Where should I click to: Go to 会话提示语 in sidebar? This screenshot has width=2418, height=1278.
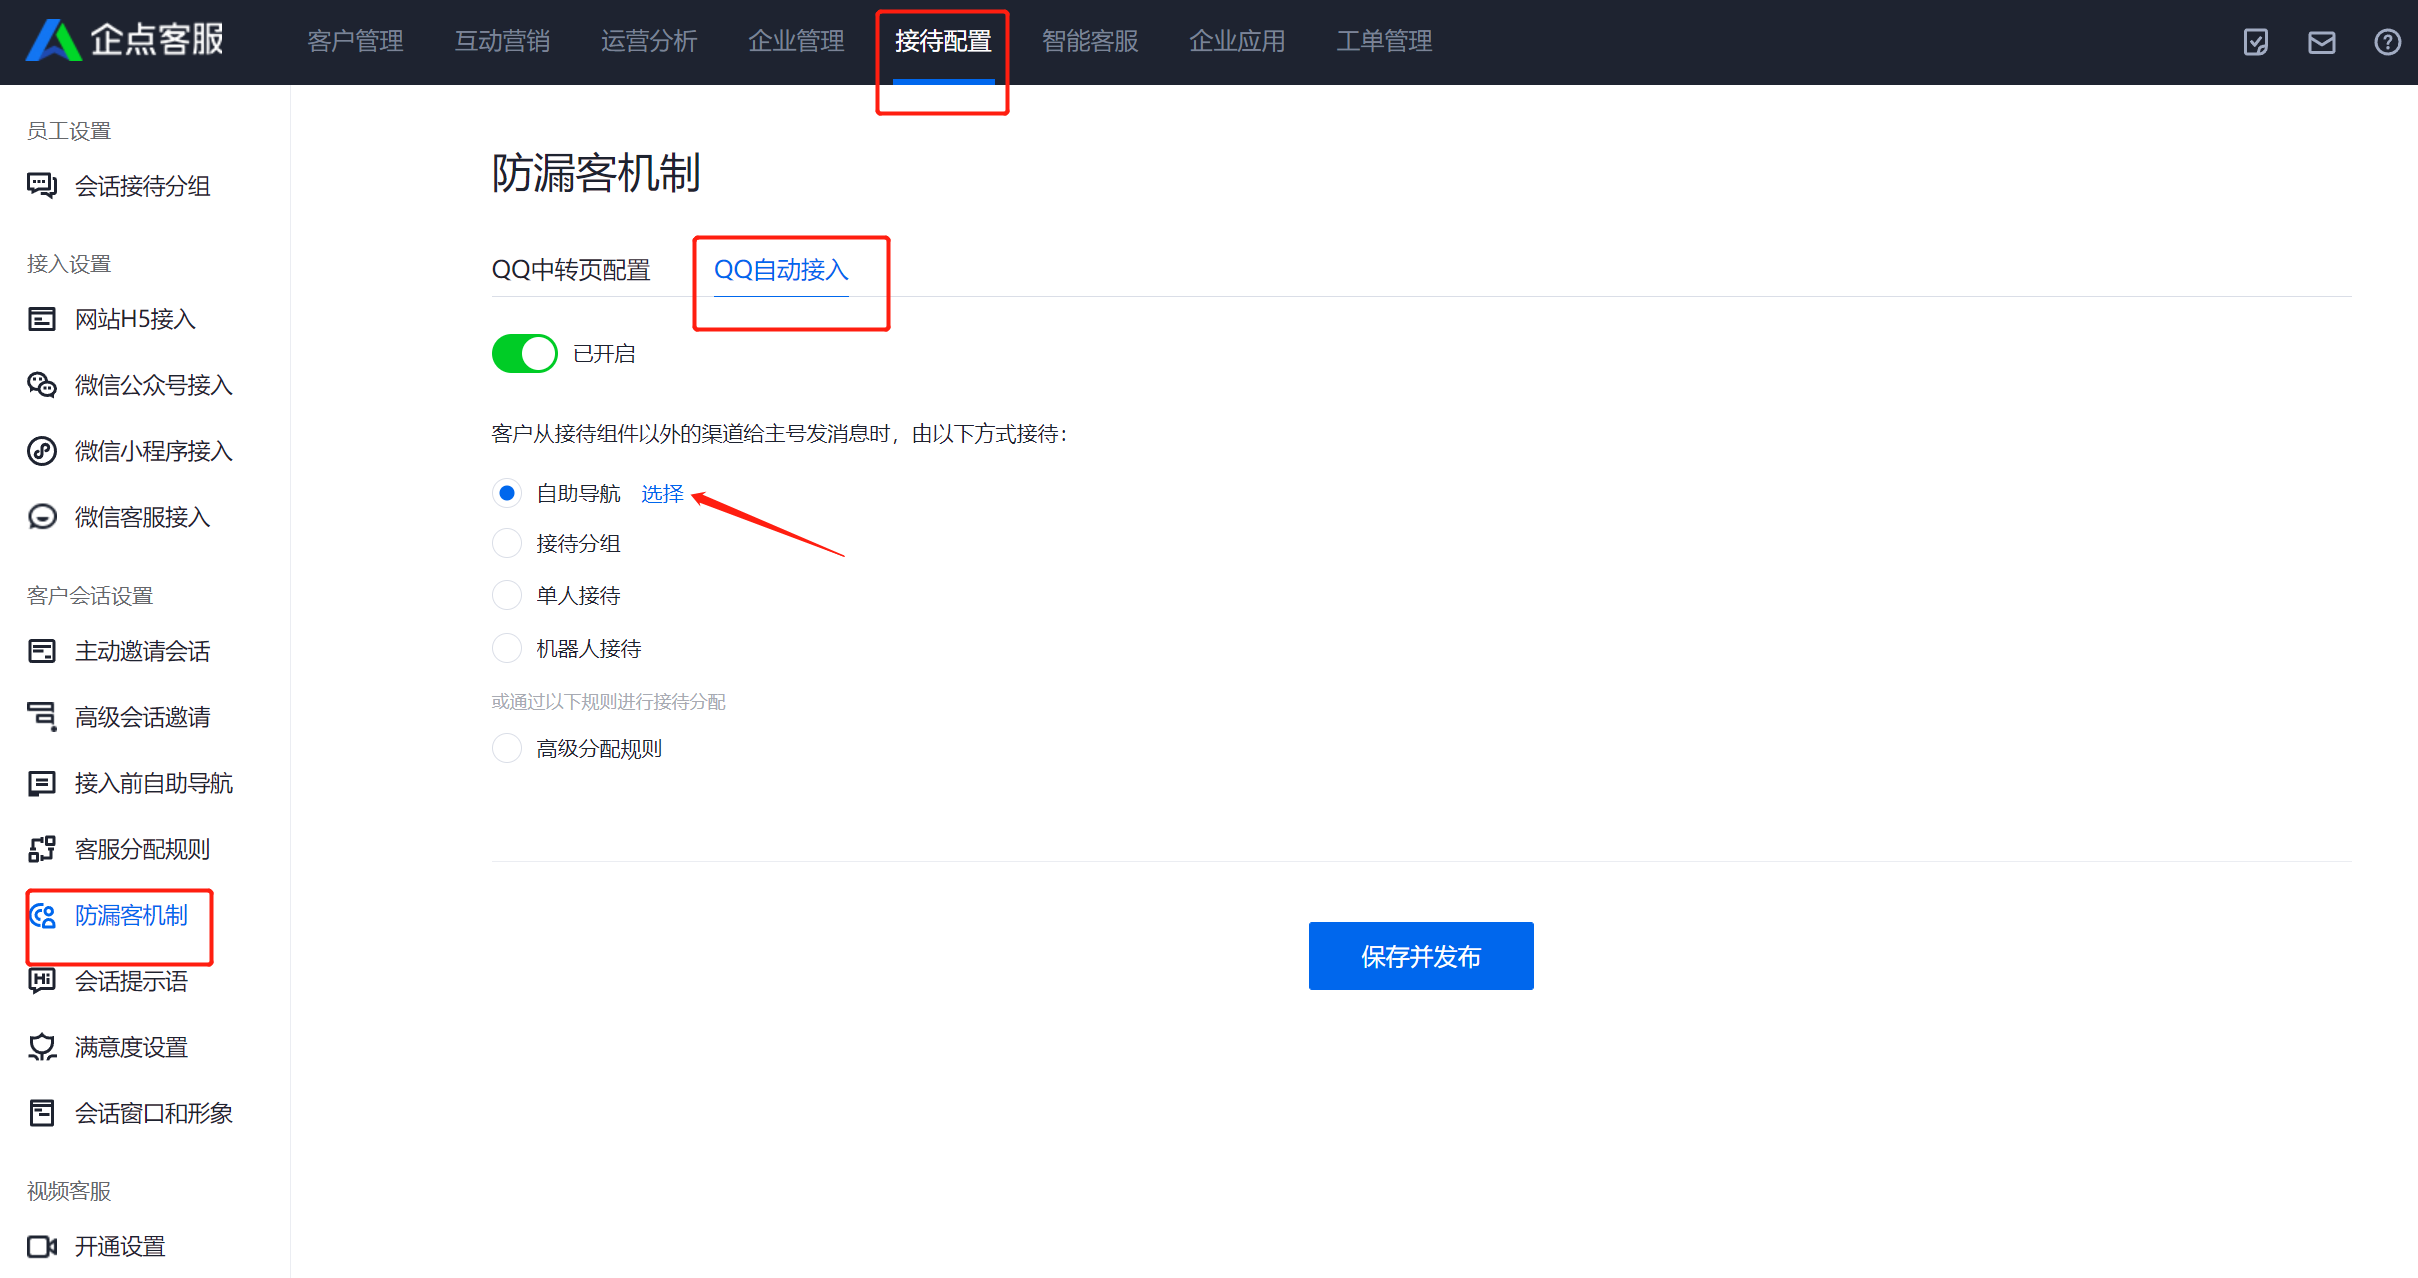(131, 981)
